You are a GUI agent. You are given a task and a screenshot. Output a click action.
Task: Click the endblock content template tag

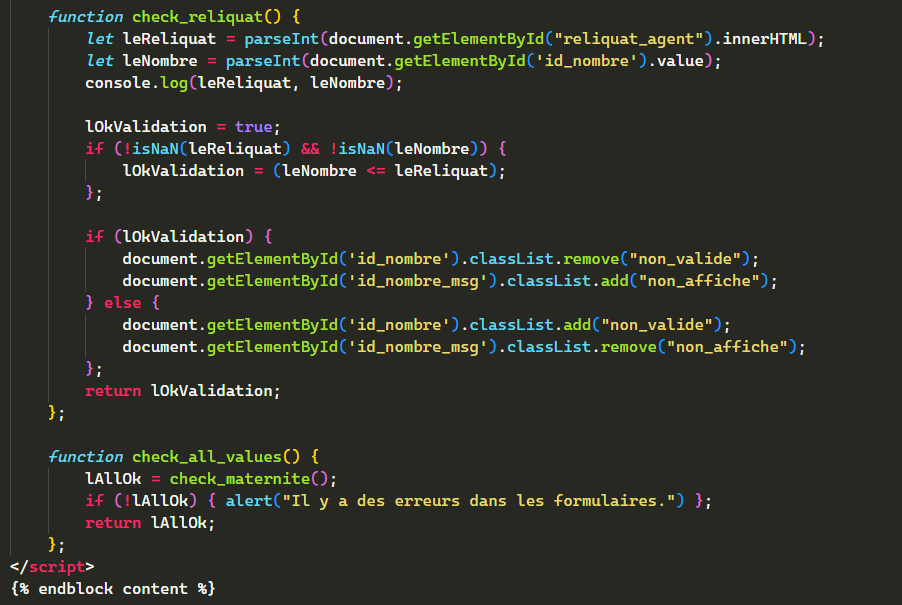click(113, 589)
